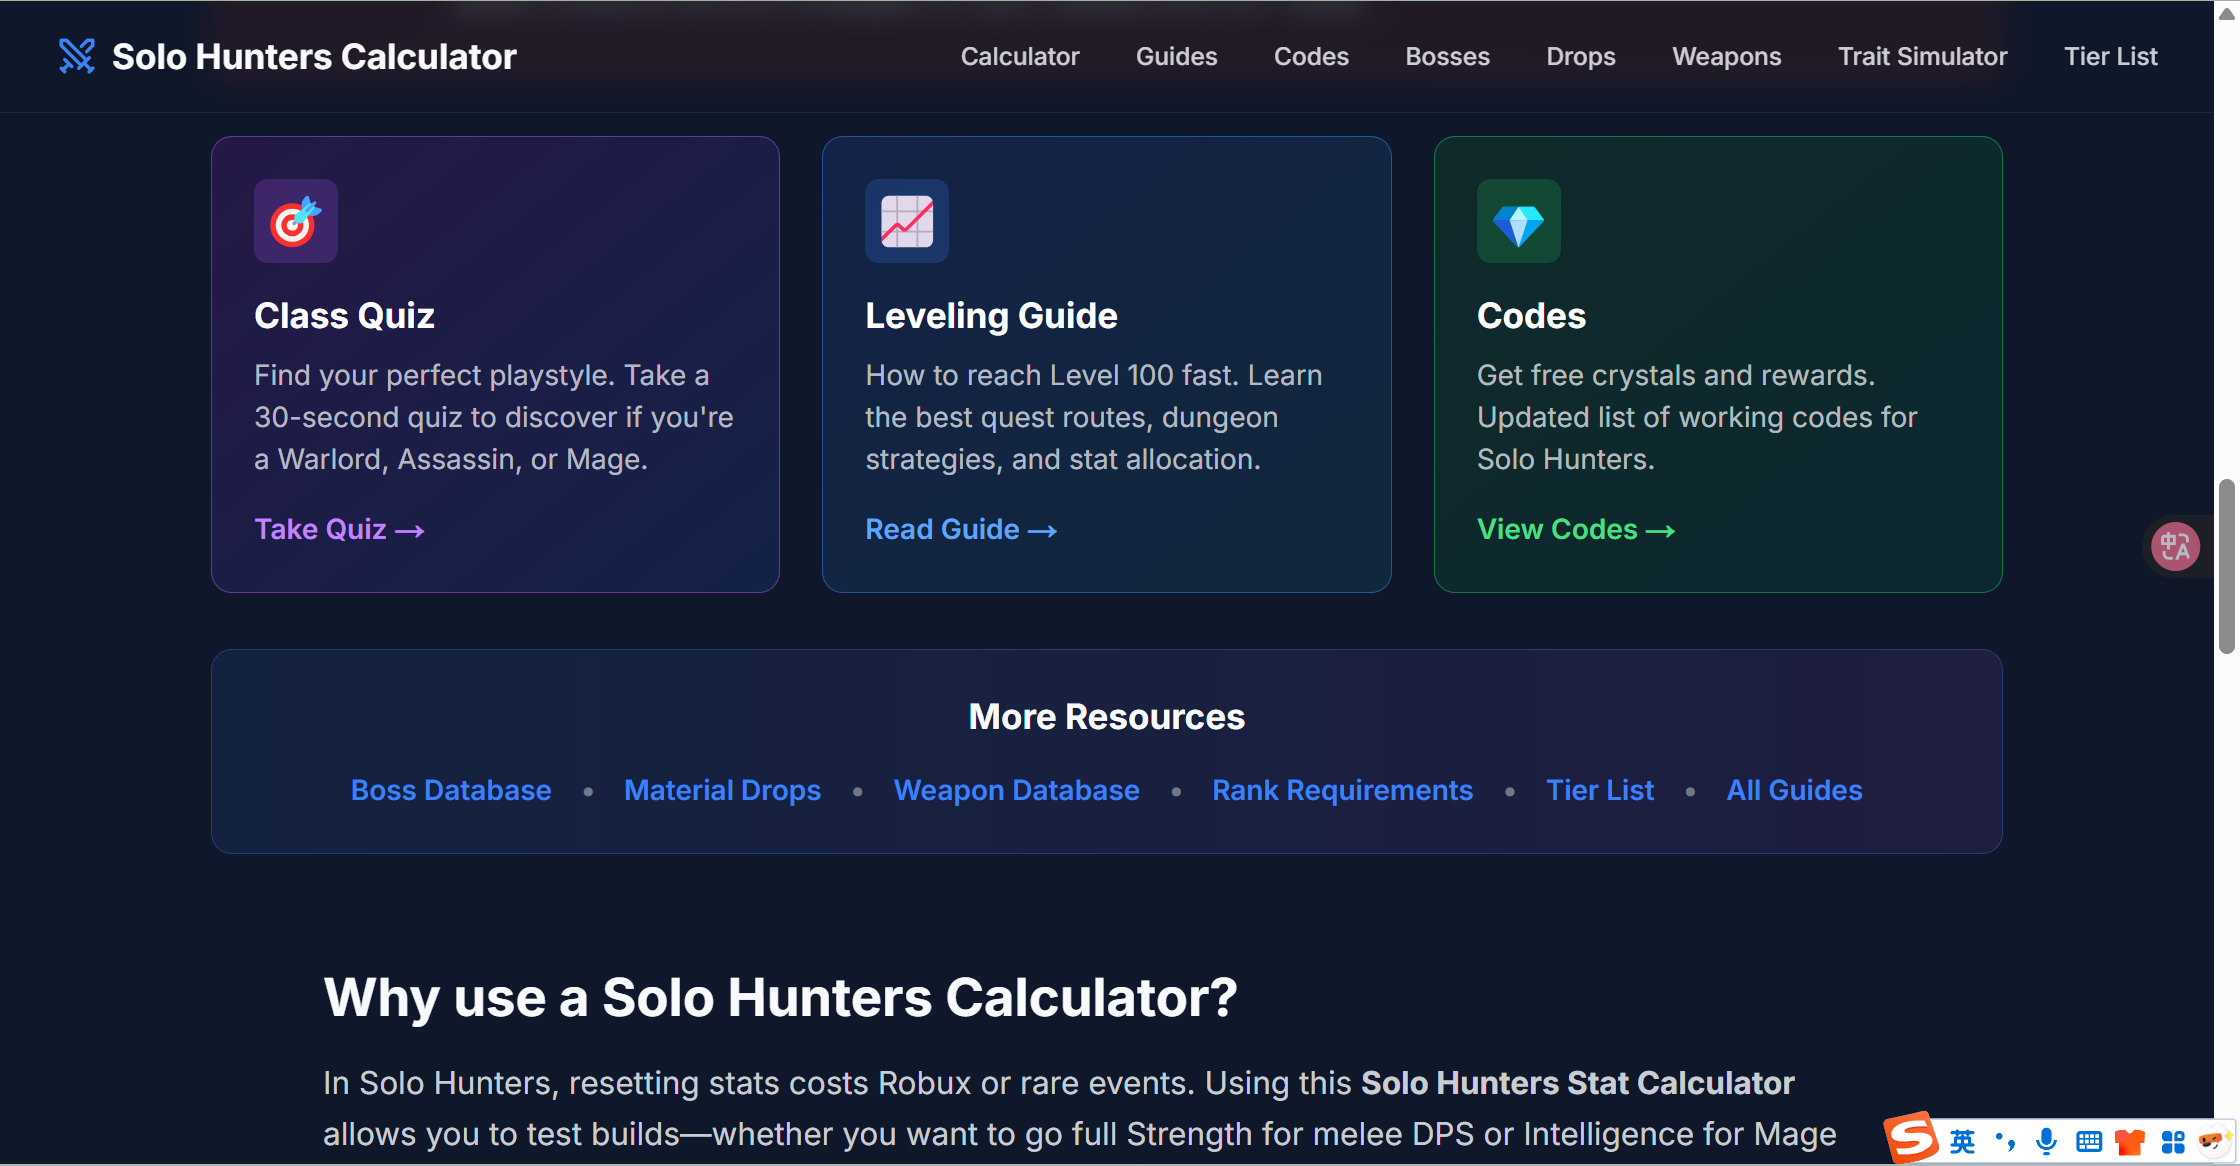
Task: Open the Weapon Database link under More Resources
Action: click(x=1016, y=790)
